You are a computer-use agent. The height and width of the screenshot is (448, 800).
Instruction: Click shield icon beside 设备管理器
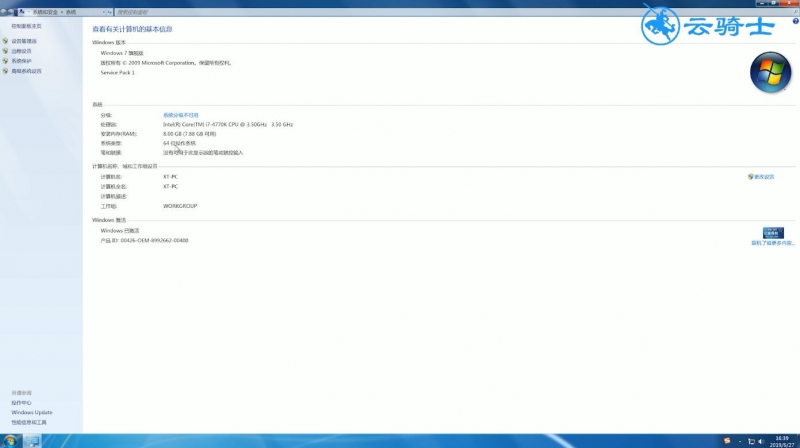click(5, 41)
